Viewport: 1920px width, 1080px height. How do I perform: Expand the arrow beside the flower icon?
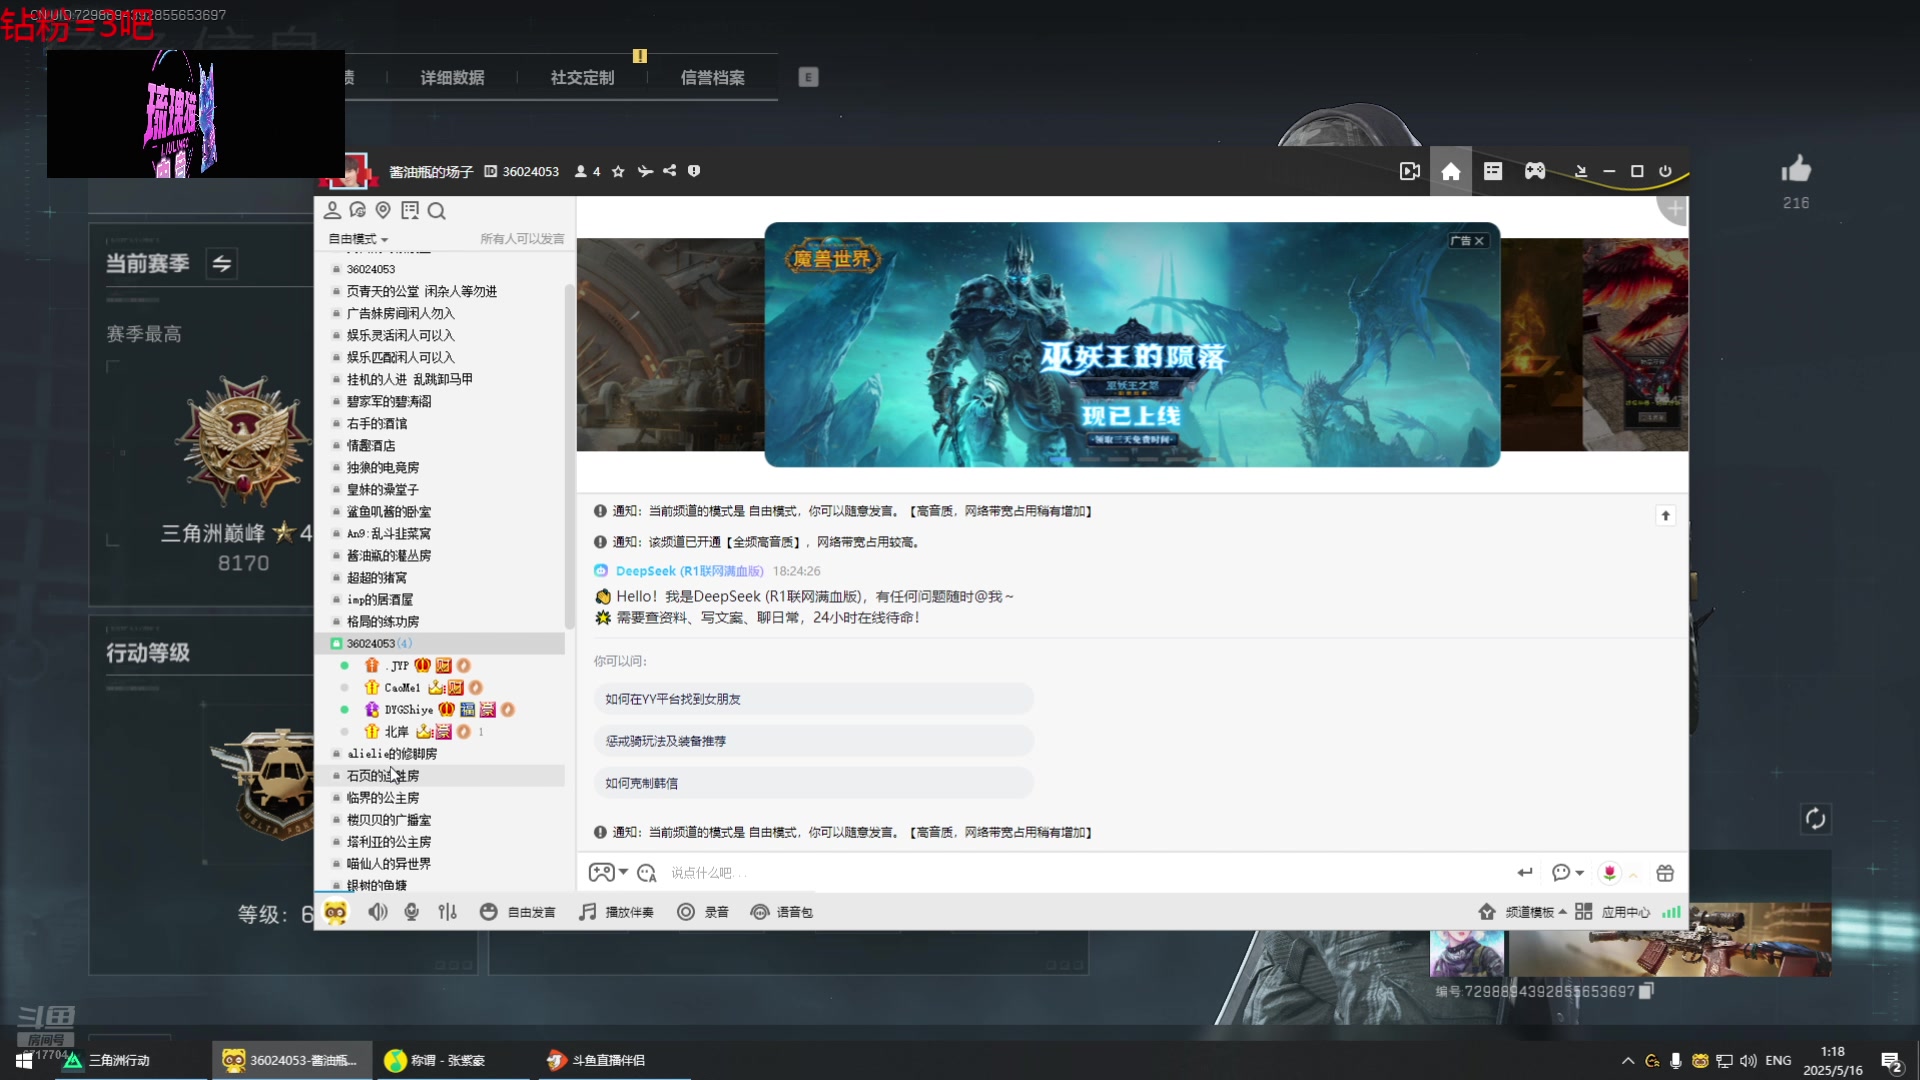(x=1633, y=874)
